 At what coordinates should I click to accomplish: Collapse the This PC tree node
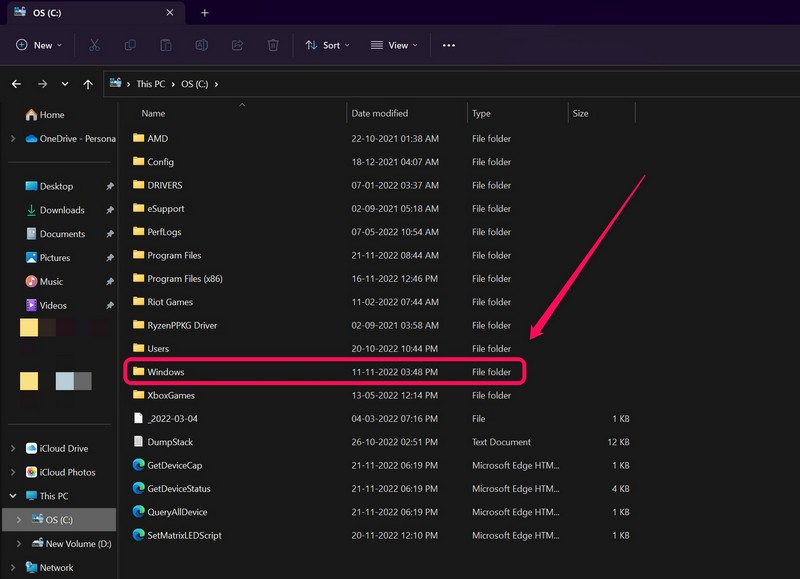12,496
